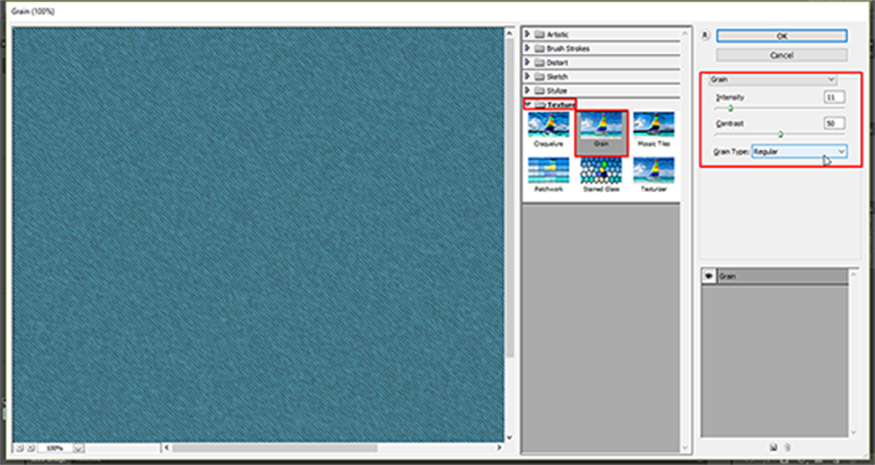875x465 pixels.
Task: Open the zoom percentage dropdown
Action: (x=78, y=448)
